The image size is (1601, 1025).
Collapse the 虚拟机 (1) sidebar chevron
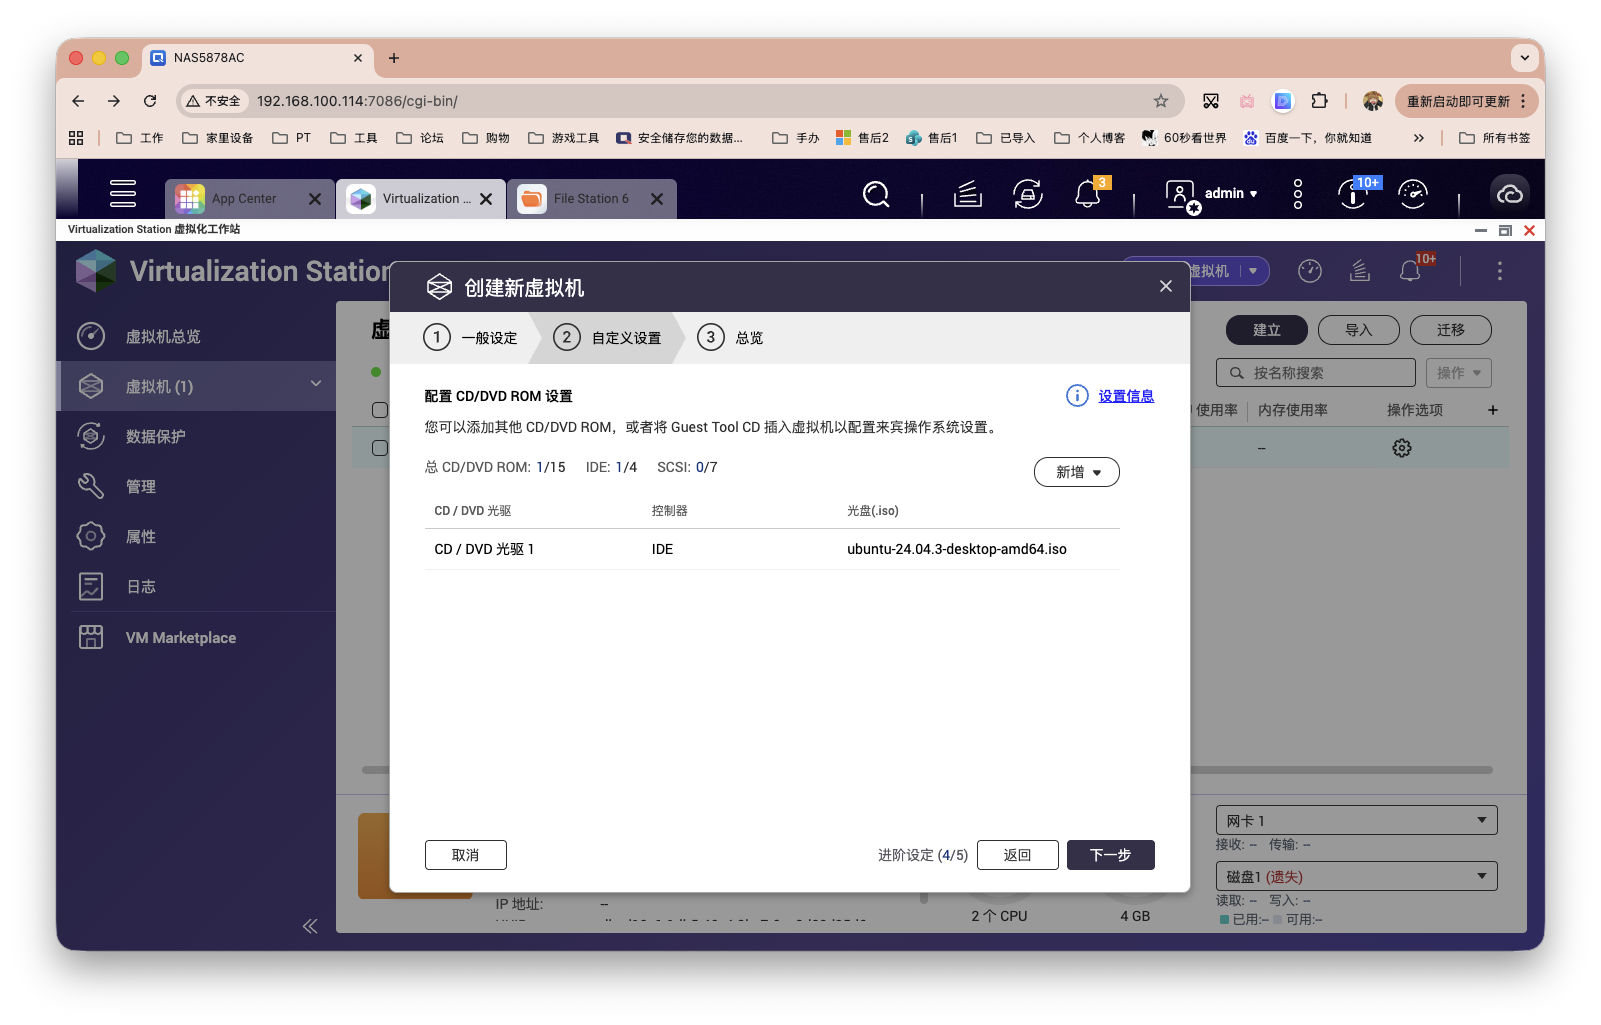tap(315, 384)
